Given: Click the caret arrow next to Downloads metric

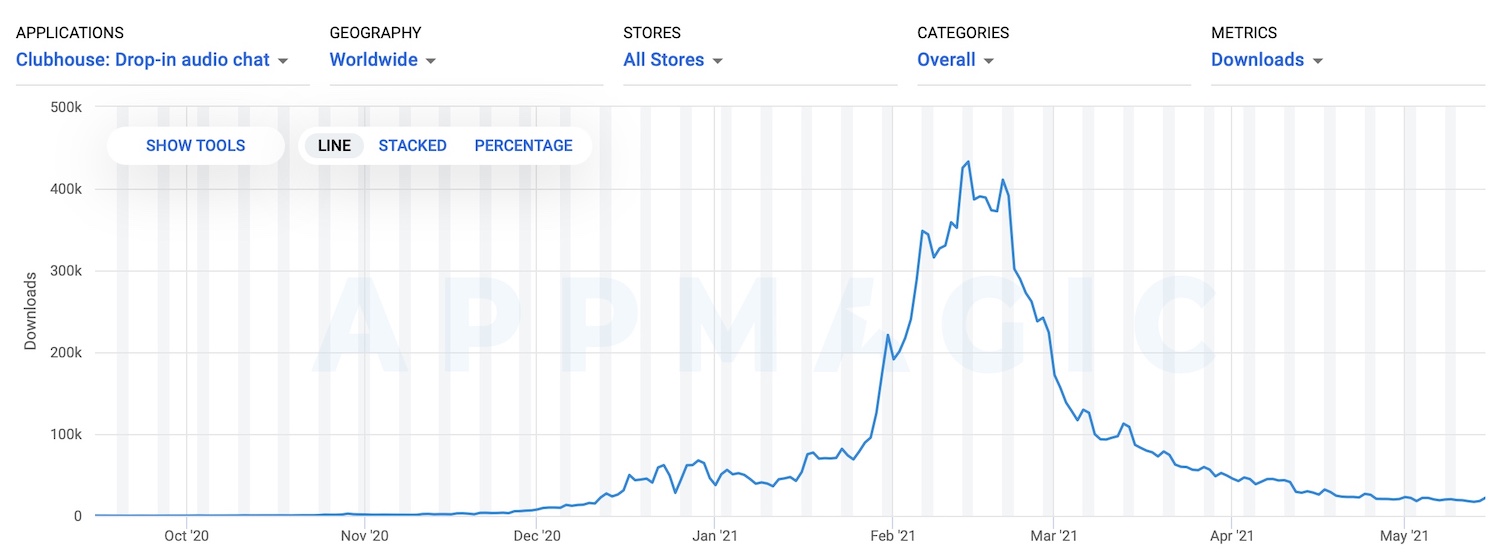Looking at the screenshot, I should click(1317, 61).
